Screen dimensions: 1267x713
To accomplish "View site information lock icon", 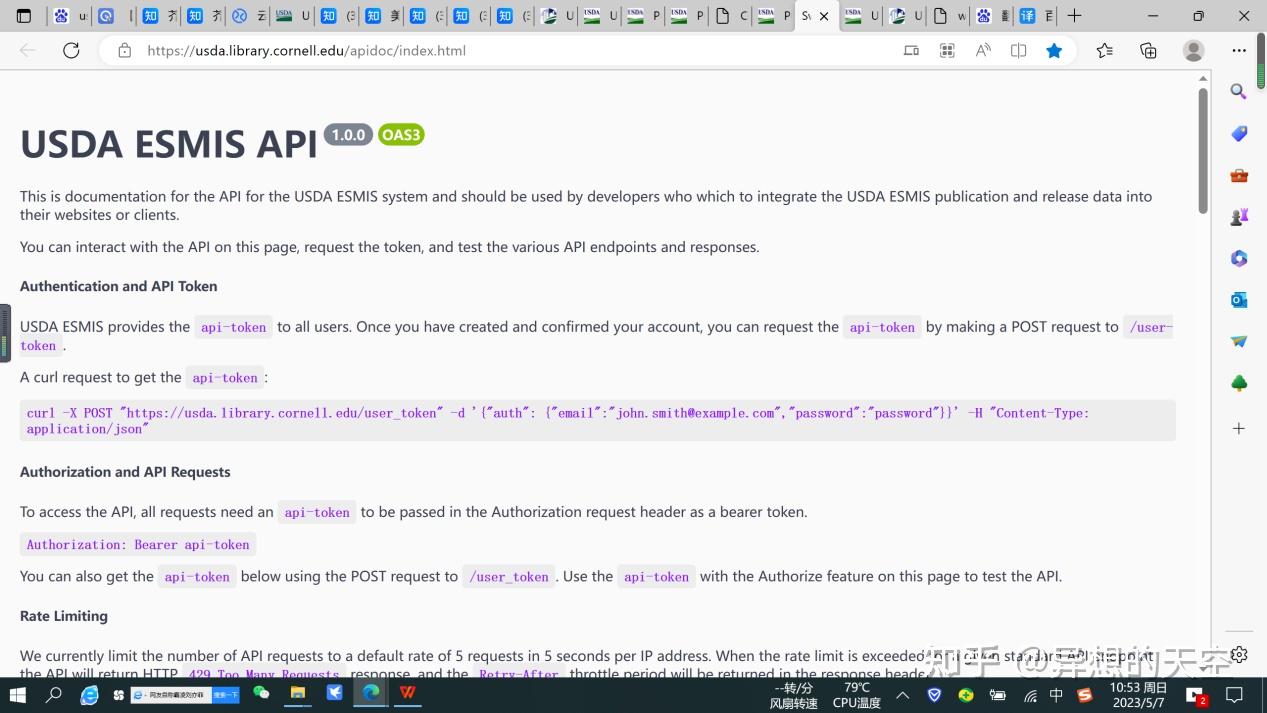I will (124, 50).
